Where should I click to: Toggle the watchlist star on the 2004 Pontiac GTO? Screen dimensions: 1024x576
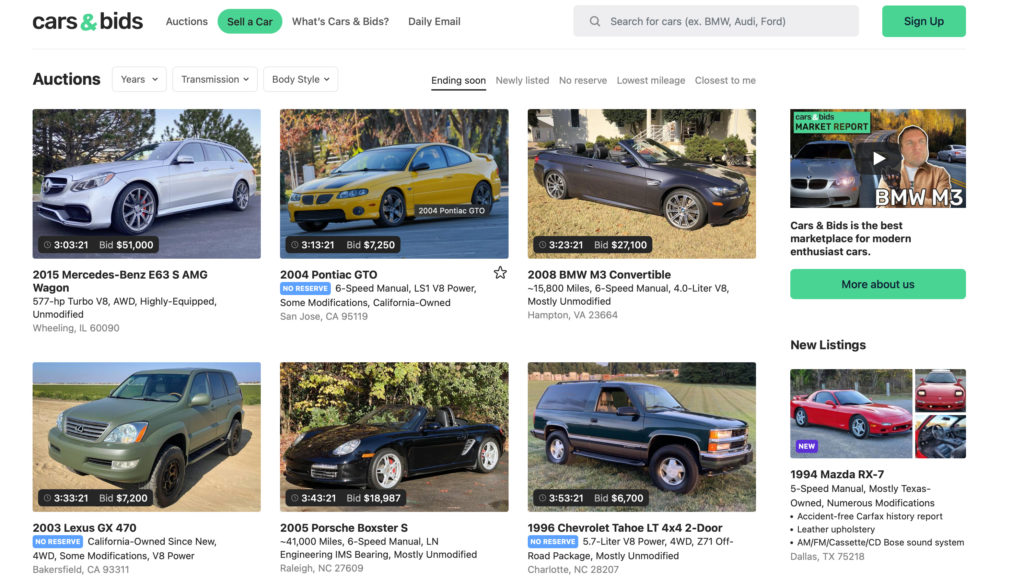pos(500,271)
